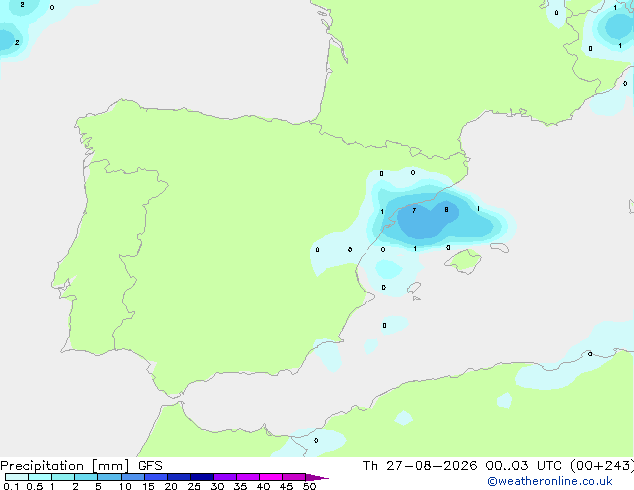
Task: Click the "15" legend scale label
Action: [x=148, y=486]
